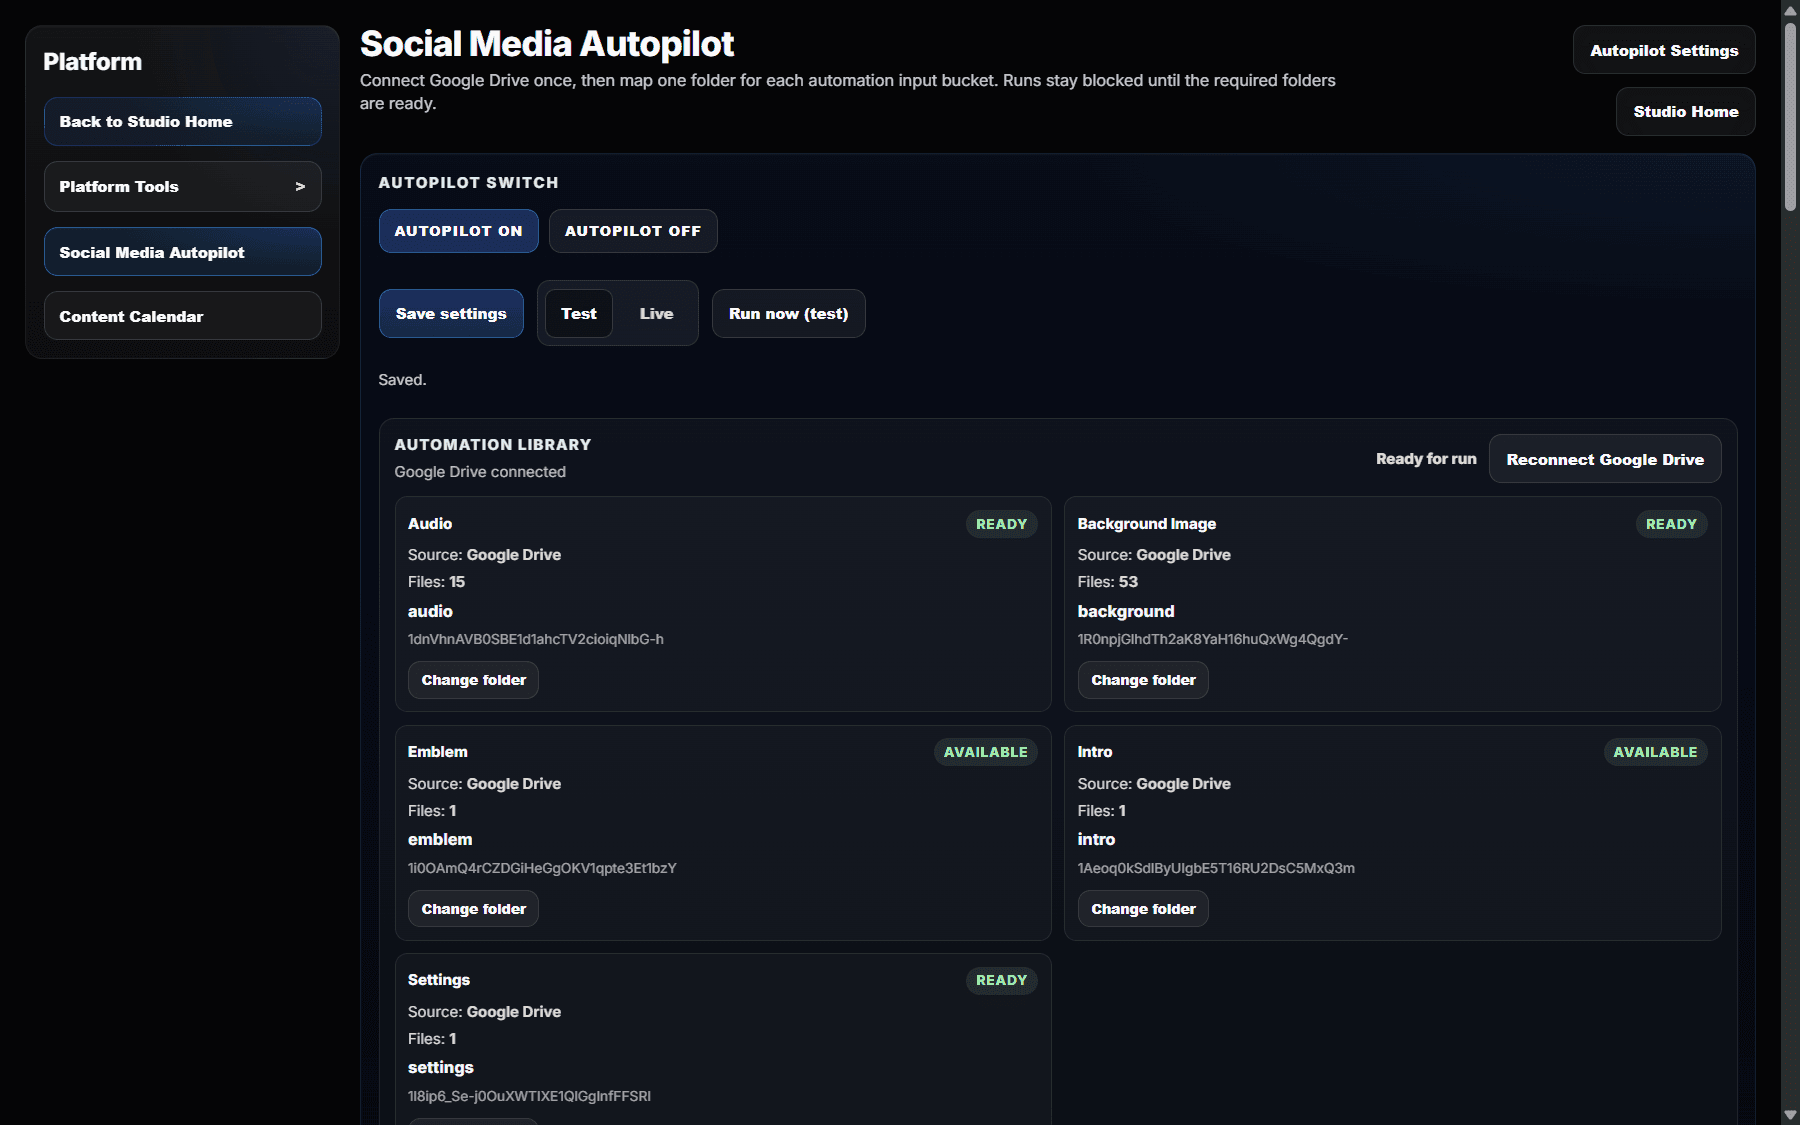The height and width of the screenshot is (1125, 1800).
Task: Go back to Studio Home from the sidebar
Action: tap(182, 121)
